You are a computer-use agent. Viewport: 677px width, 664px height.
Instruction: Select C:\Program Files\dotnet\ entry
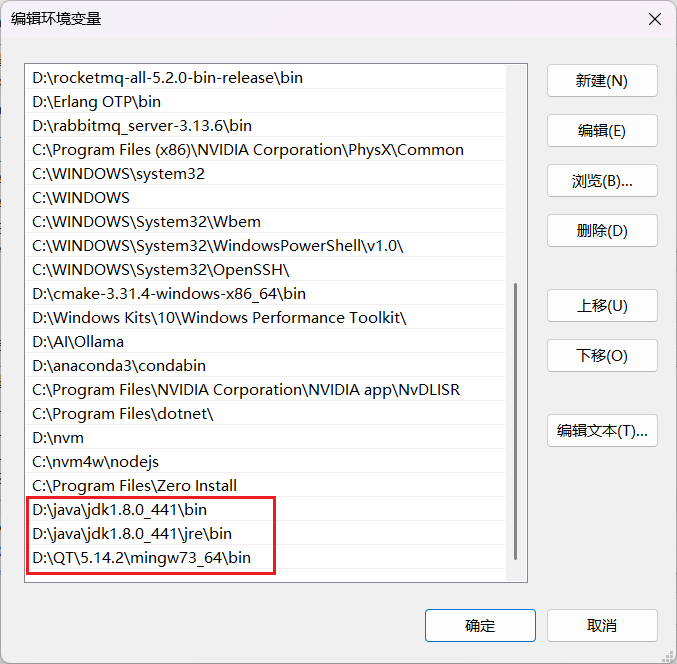[x=266, y=414]
